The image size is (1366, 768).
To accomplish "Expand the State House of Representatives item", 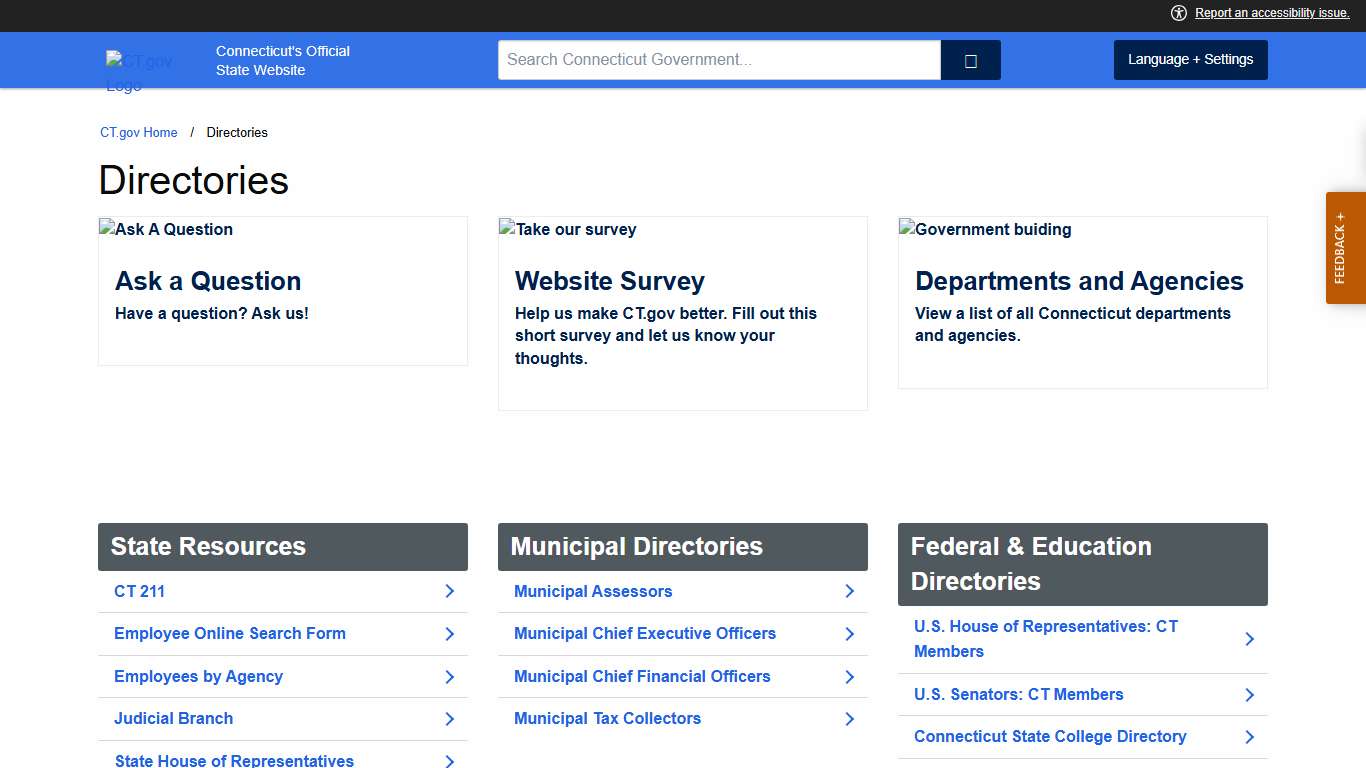I will [x=234, y=760].
